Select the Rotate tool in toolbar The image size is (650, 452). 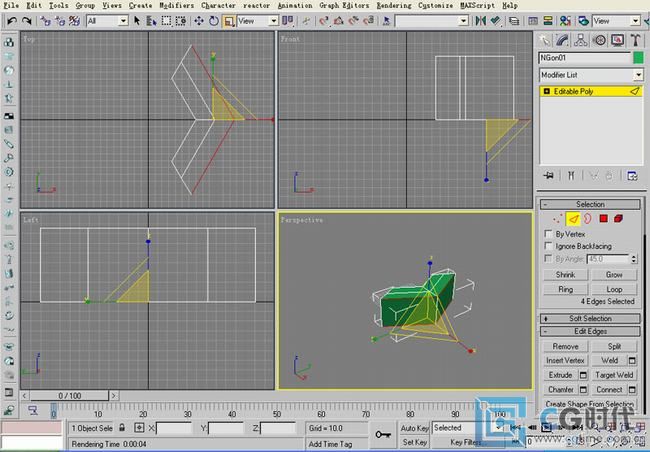point(214,21)
